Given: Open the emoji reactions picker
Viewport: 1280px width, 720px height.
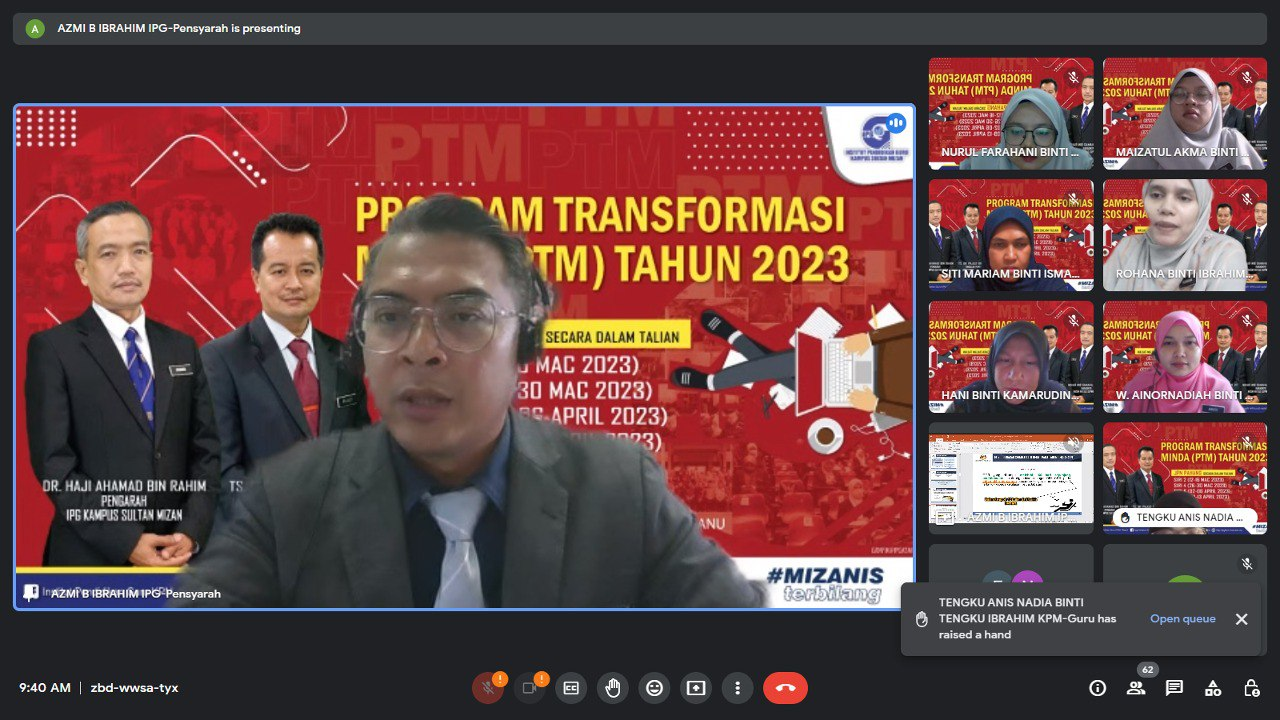Looking at the screenshot, I should coord(654,688).
